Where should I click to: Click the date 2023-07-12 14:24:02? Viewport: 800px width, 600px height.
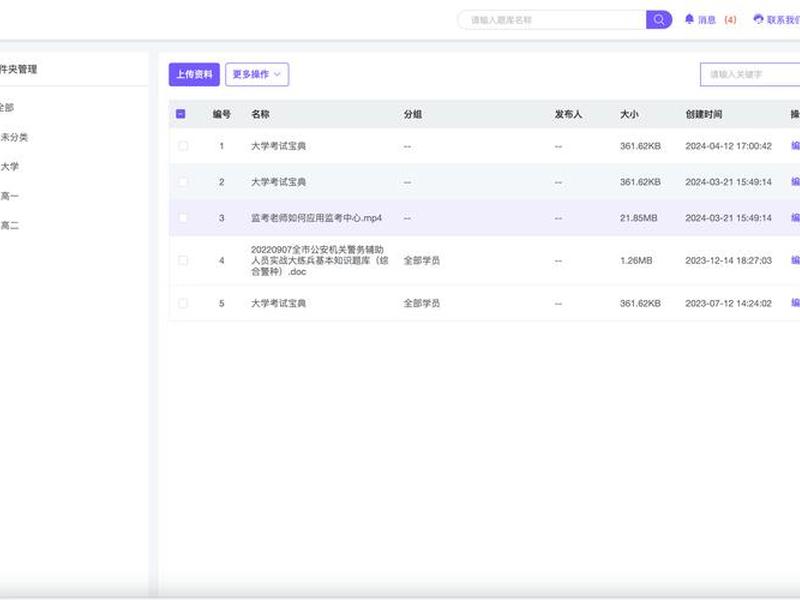tap(729, 303)
